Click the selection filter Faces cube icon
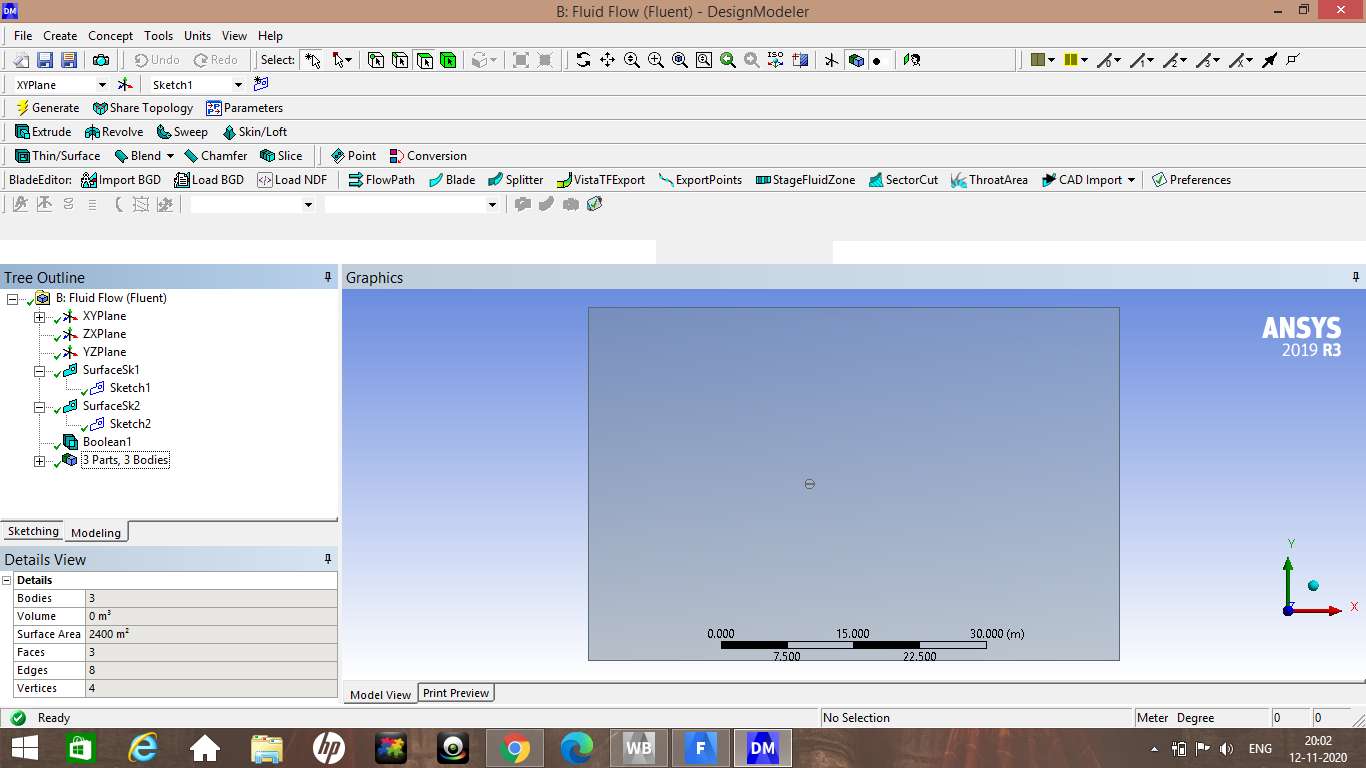This screenshot has height=768, width=1366. pos(424,60)
